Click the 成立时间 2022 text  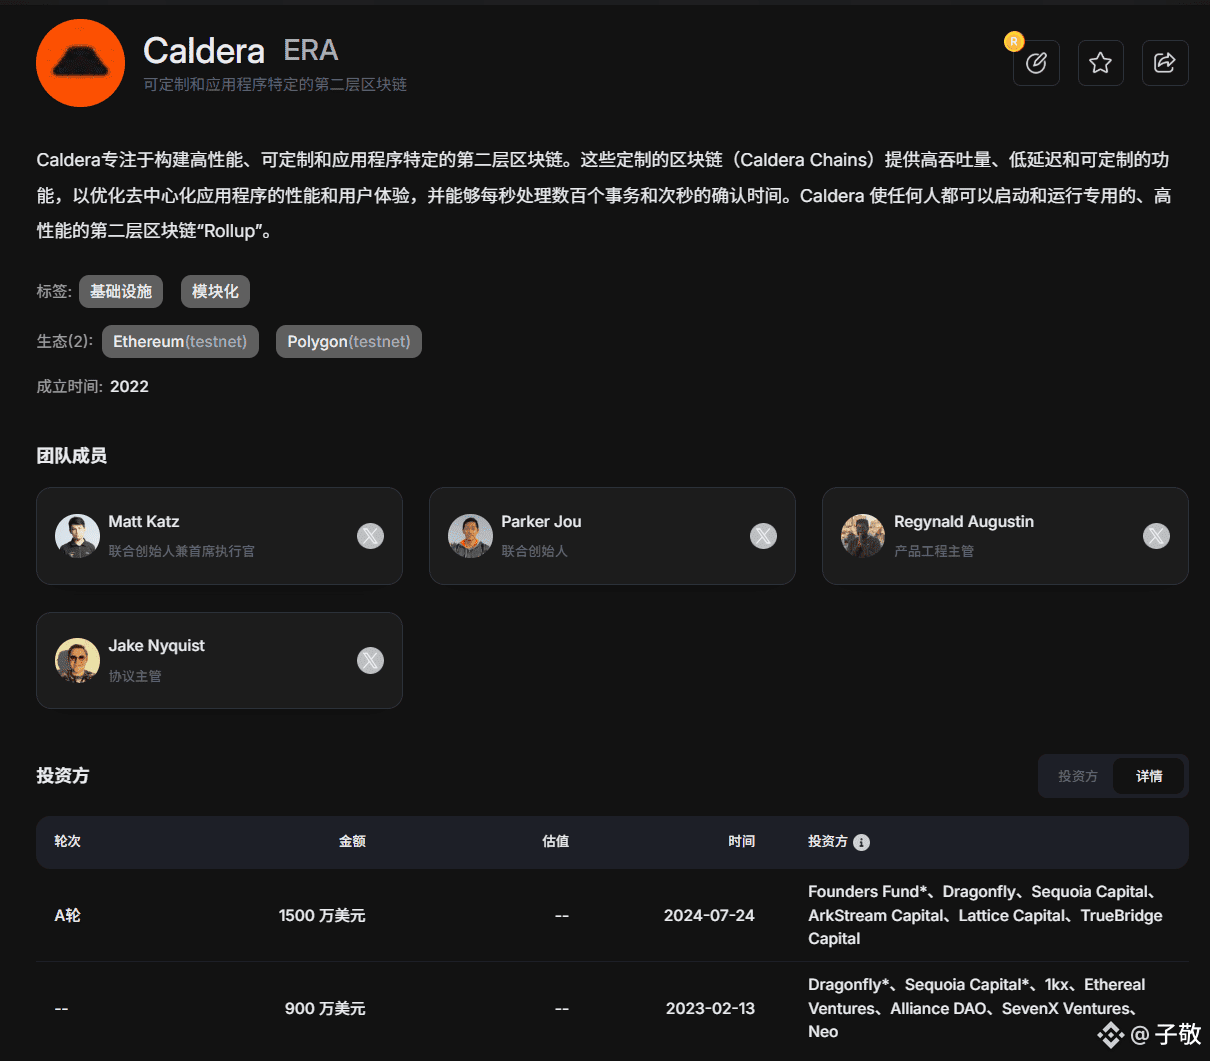tap(92, 386)
